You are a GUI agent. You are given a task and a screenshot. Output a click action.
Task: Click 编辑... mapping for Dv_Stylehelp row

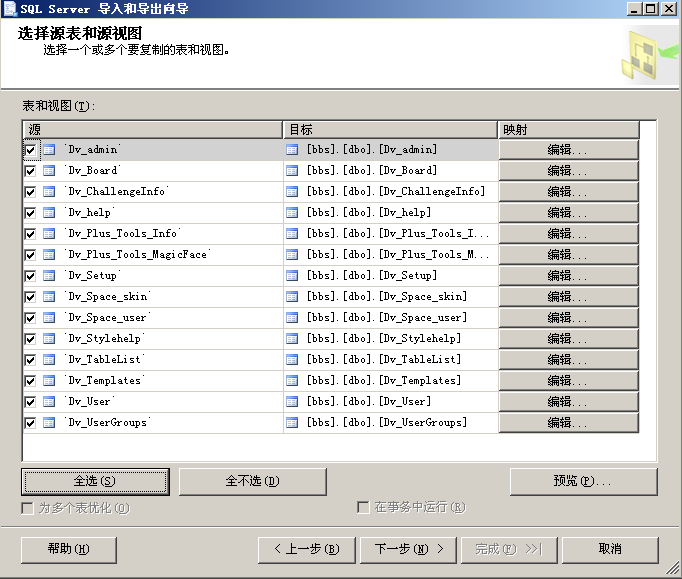pyautogui.click(x=568, y=339)
